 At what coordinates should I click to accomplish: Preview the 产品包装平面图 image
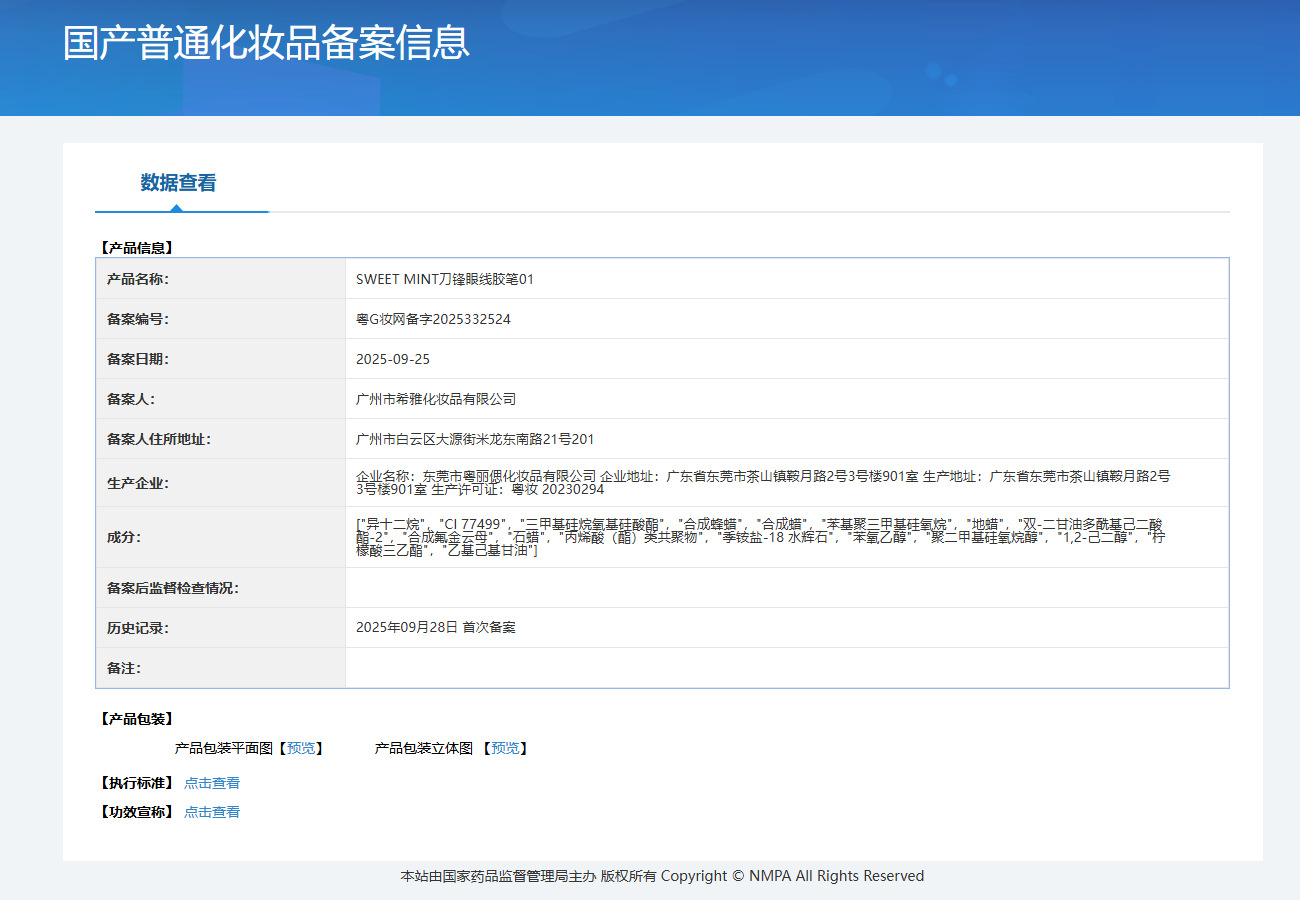300,748
